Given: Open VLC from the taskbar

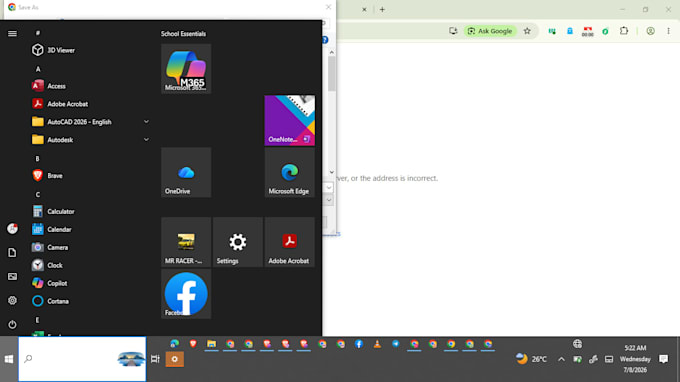Looking at the screenshot, I should click(x=377, y=344).
